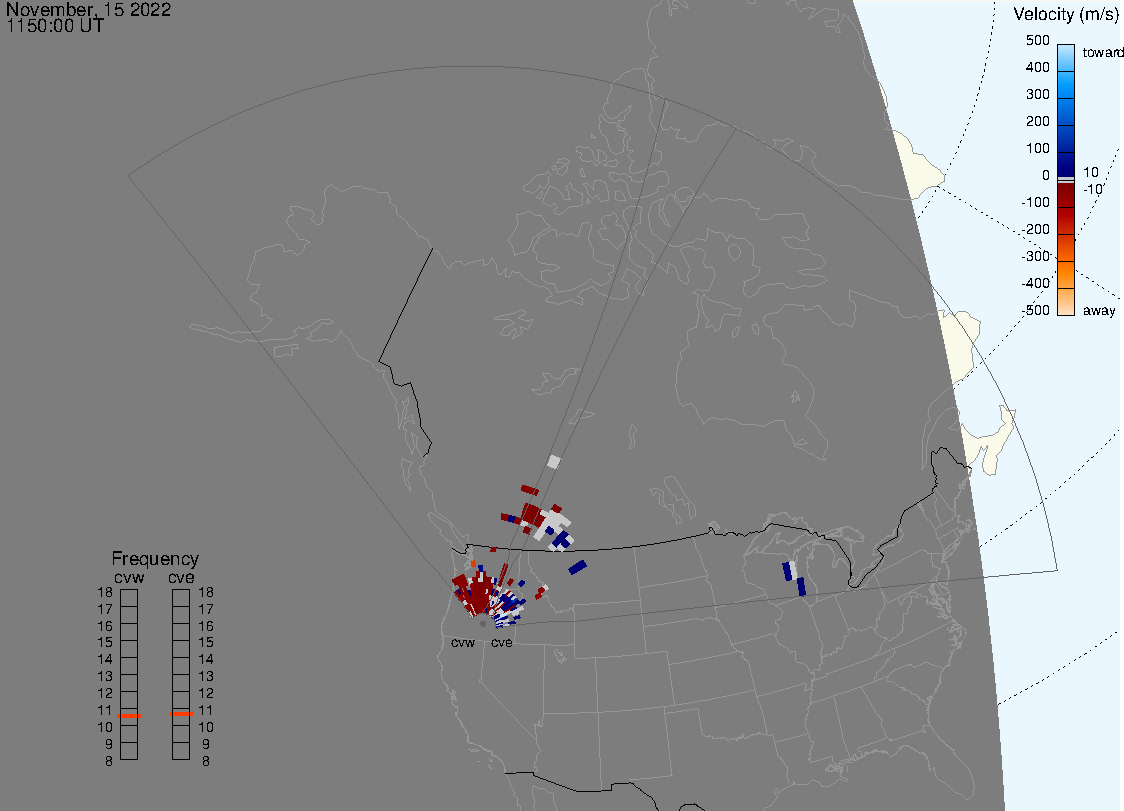The width and height of the screenshot is (1124, 811).
Task: Click the 8 label beside cvw frequency column
Action: pyautogui.click(x=109, y=762)
